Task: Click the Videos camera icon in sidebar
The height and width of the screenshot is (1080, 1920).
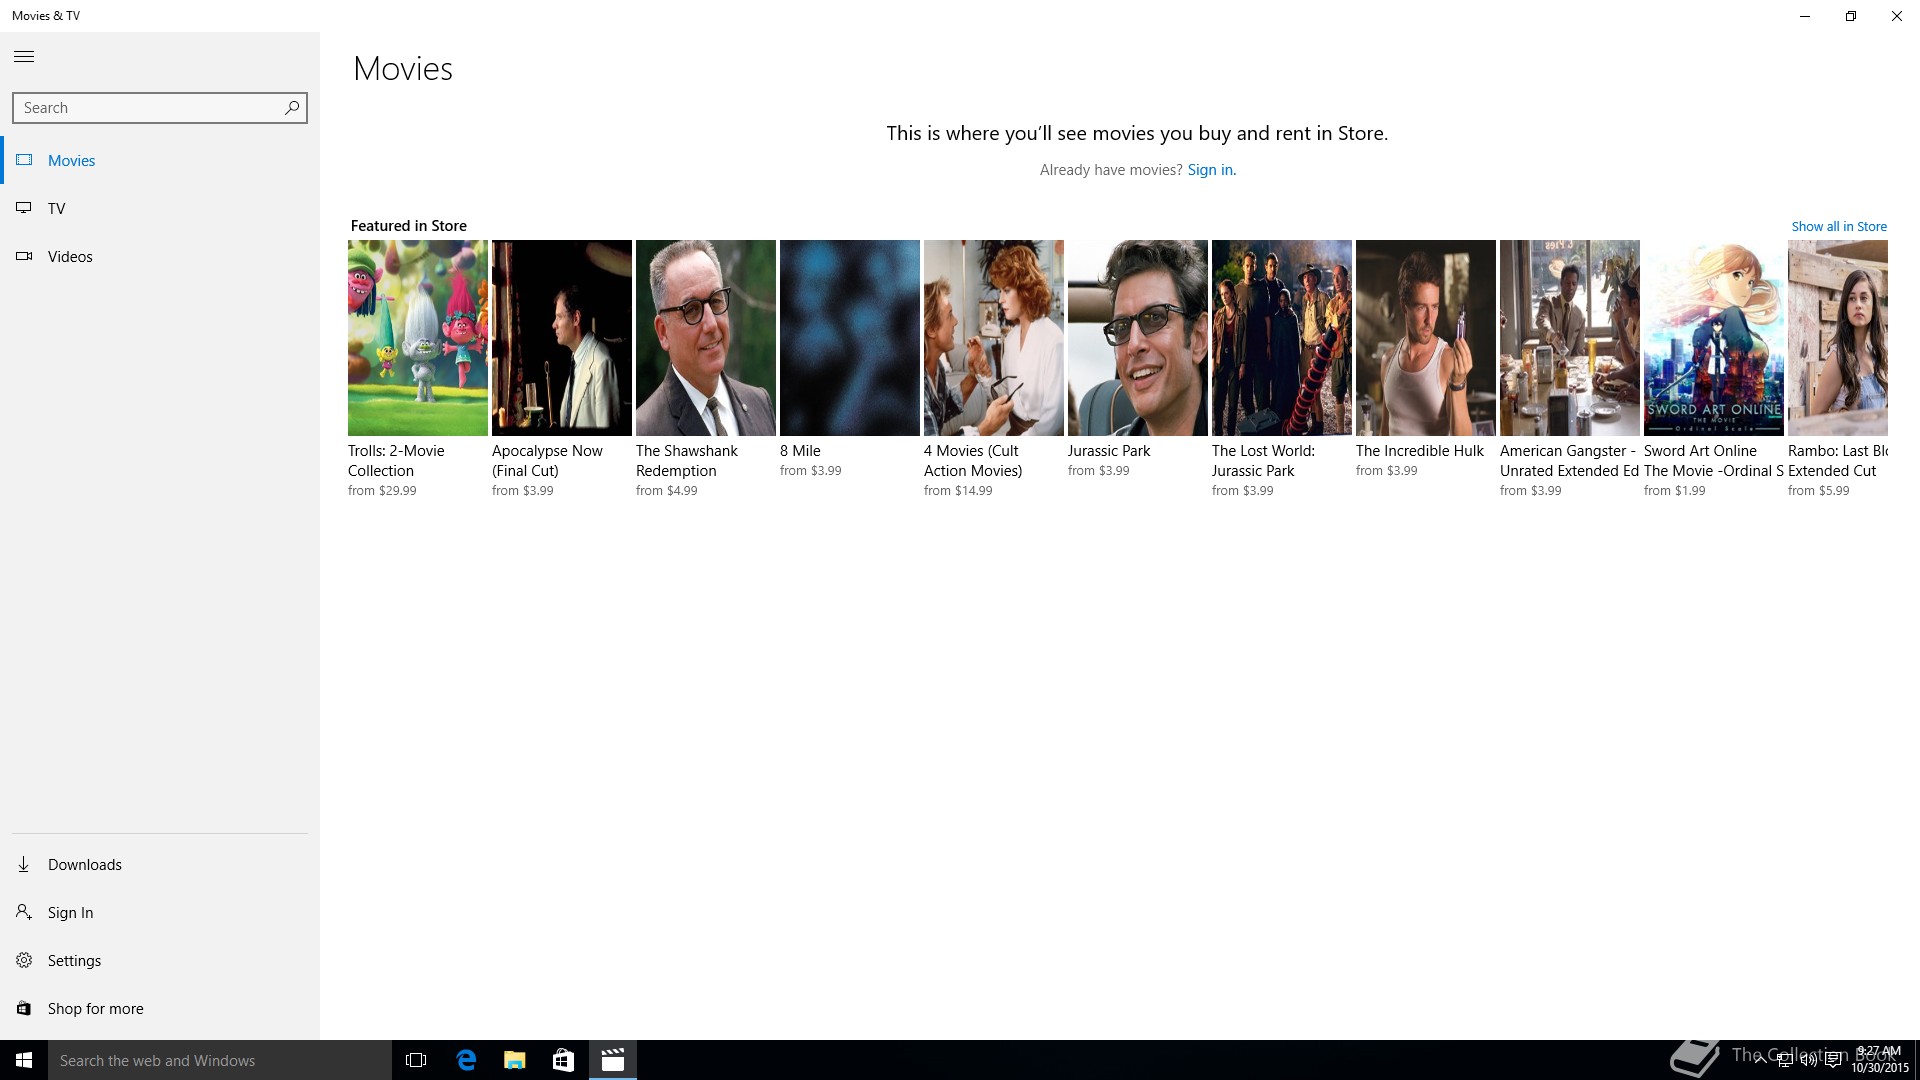Action: click(x=24, y=256)
